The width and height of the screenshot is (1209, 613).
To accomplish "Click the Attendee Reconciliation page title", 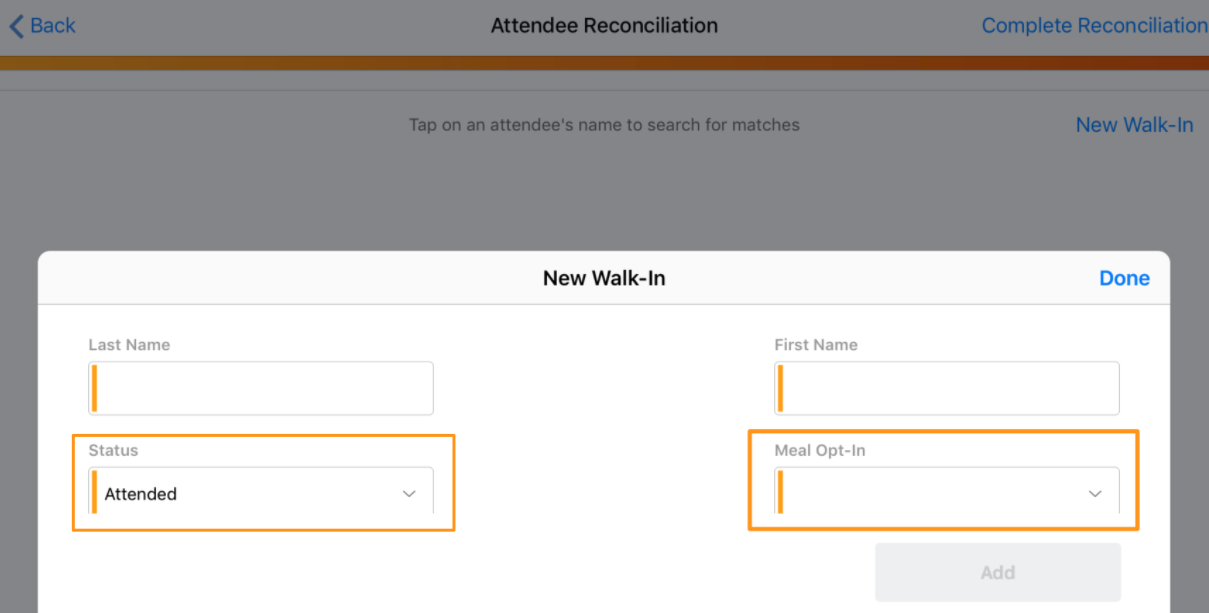I will click(604, 26).
